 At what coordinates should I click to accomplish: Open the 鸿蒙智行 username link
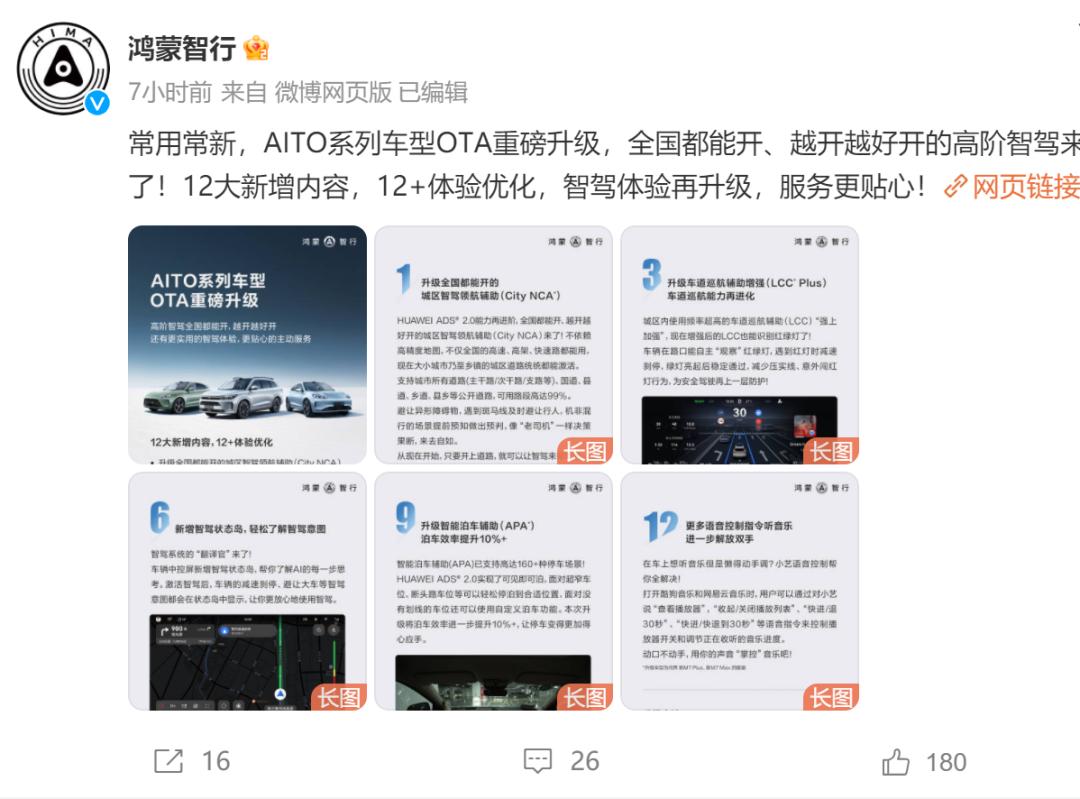click(183, 48)
